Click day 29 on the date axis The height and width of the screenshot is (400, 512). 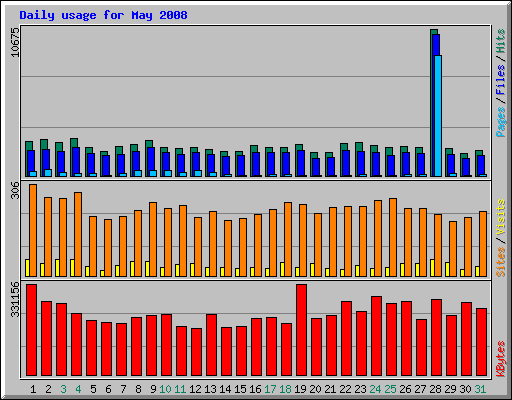coord(450,389)
